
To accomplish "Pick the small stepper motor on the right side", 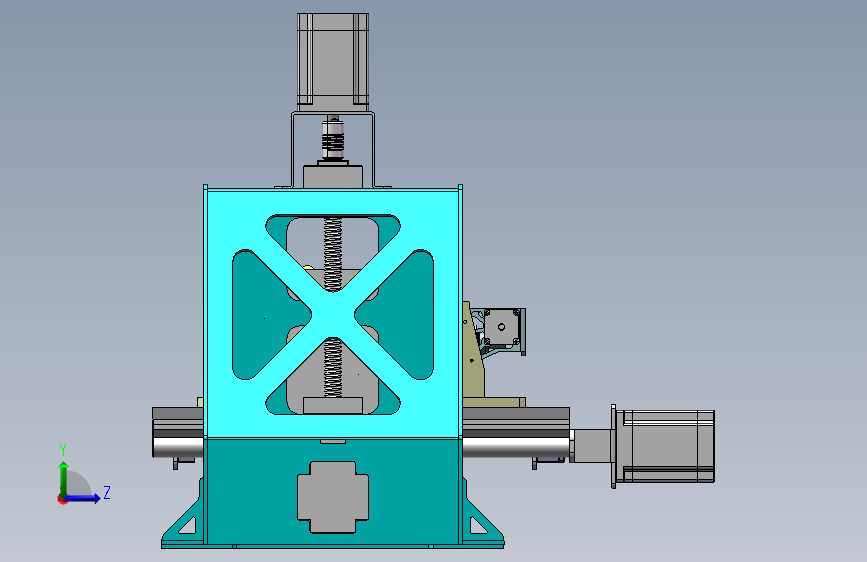I will click(x=503, y=326).
